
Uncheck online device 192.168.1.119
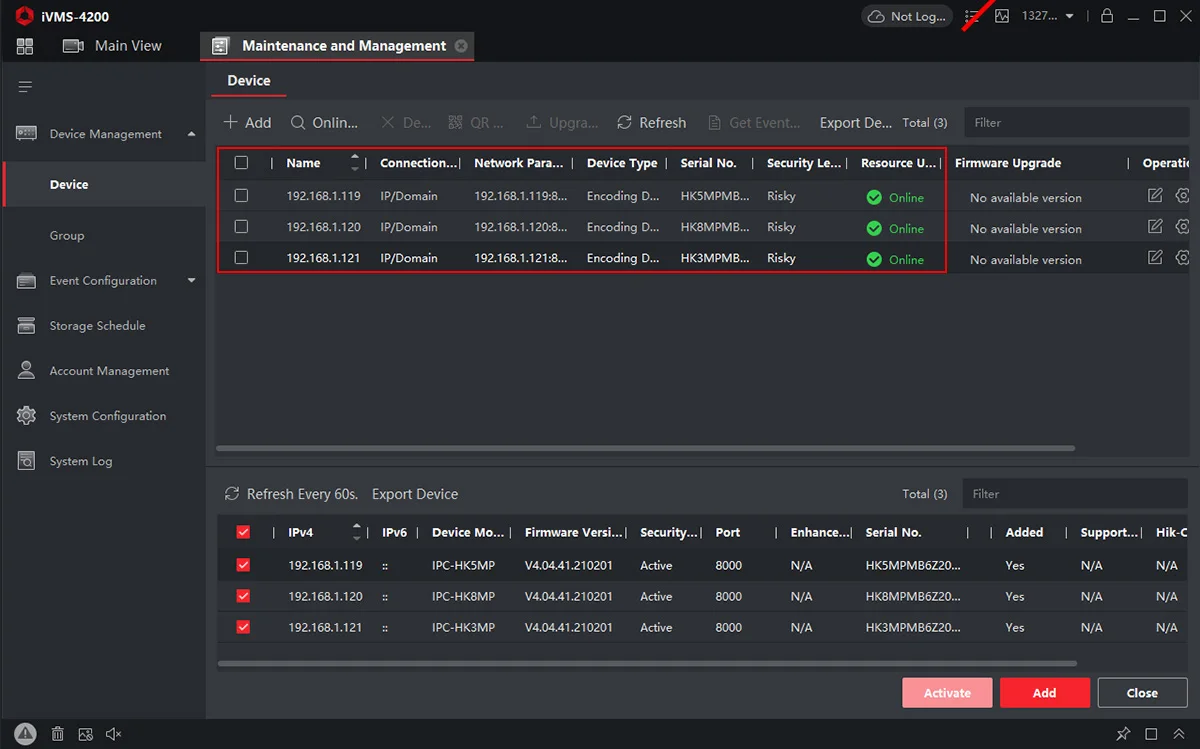243,565
